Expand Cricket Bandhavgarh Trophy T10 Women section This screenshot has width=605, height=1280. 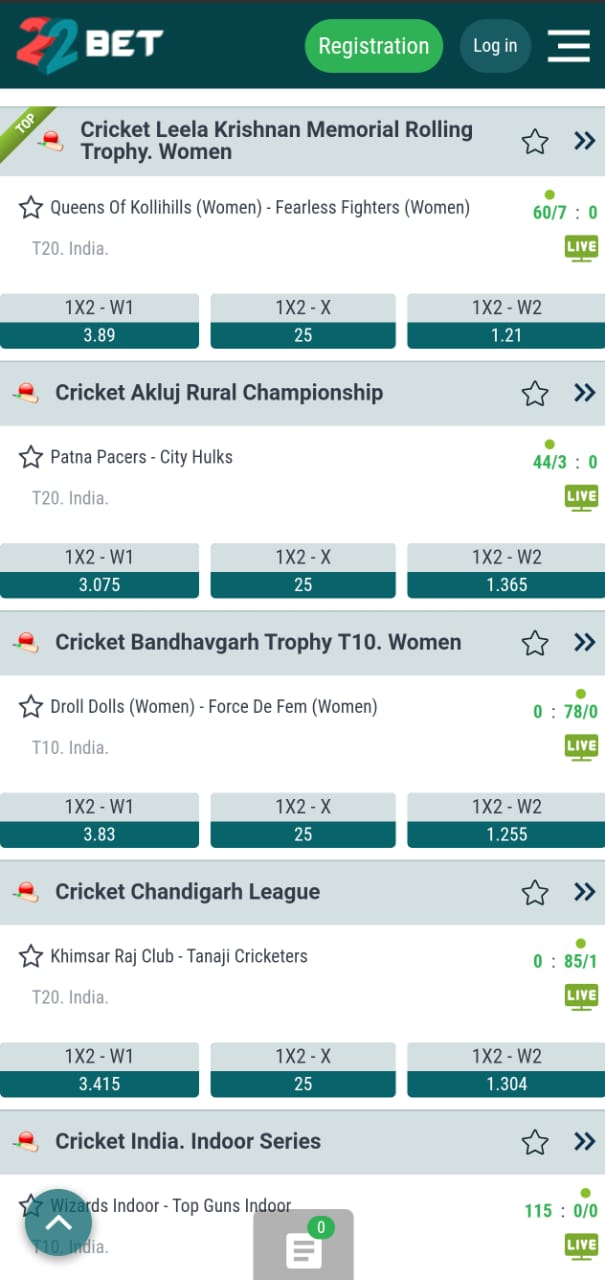pos(585,642)
